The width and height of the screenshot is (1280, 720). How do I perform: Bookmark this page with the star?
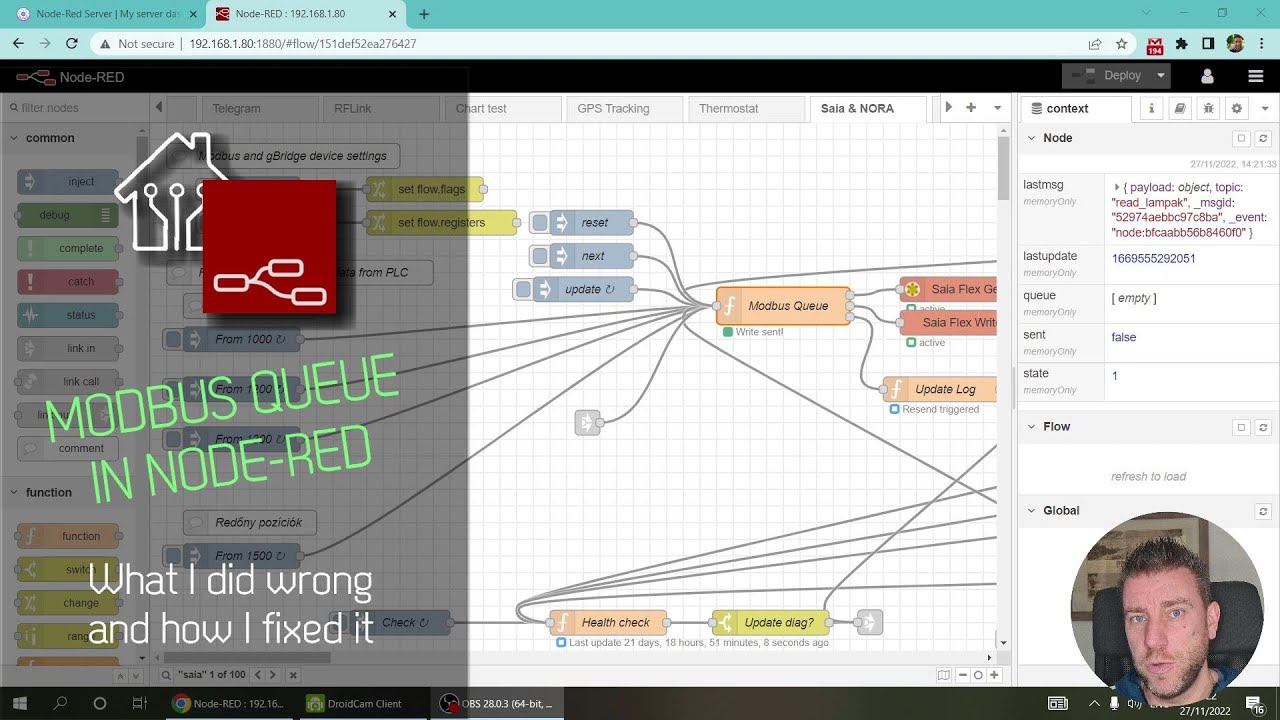[1122, 44]
